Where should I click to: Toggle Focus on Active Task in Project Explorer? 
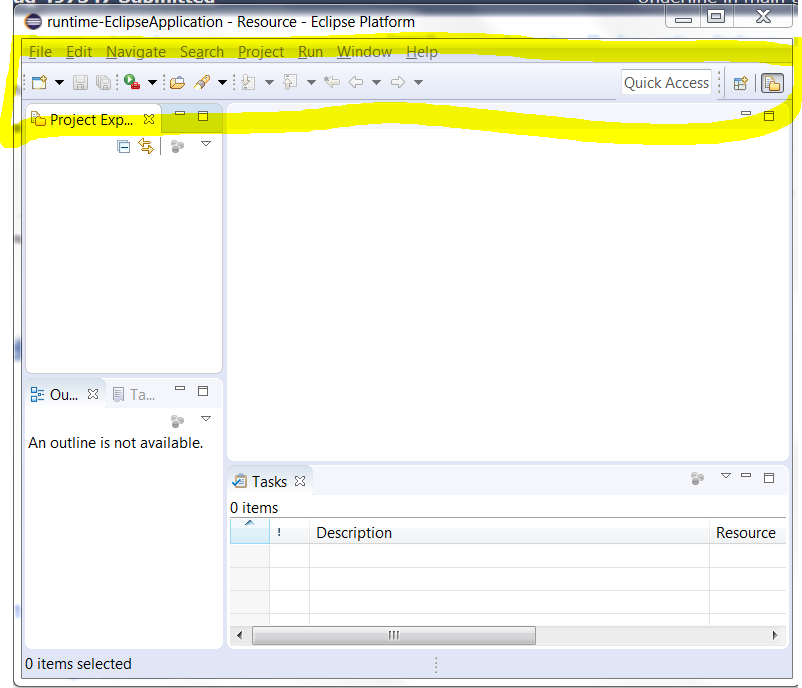(x=177, y=147)
